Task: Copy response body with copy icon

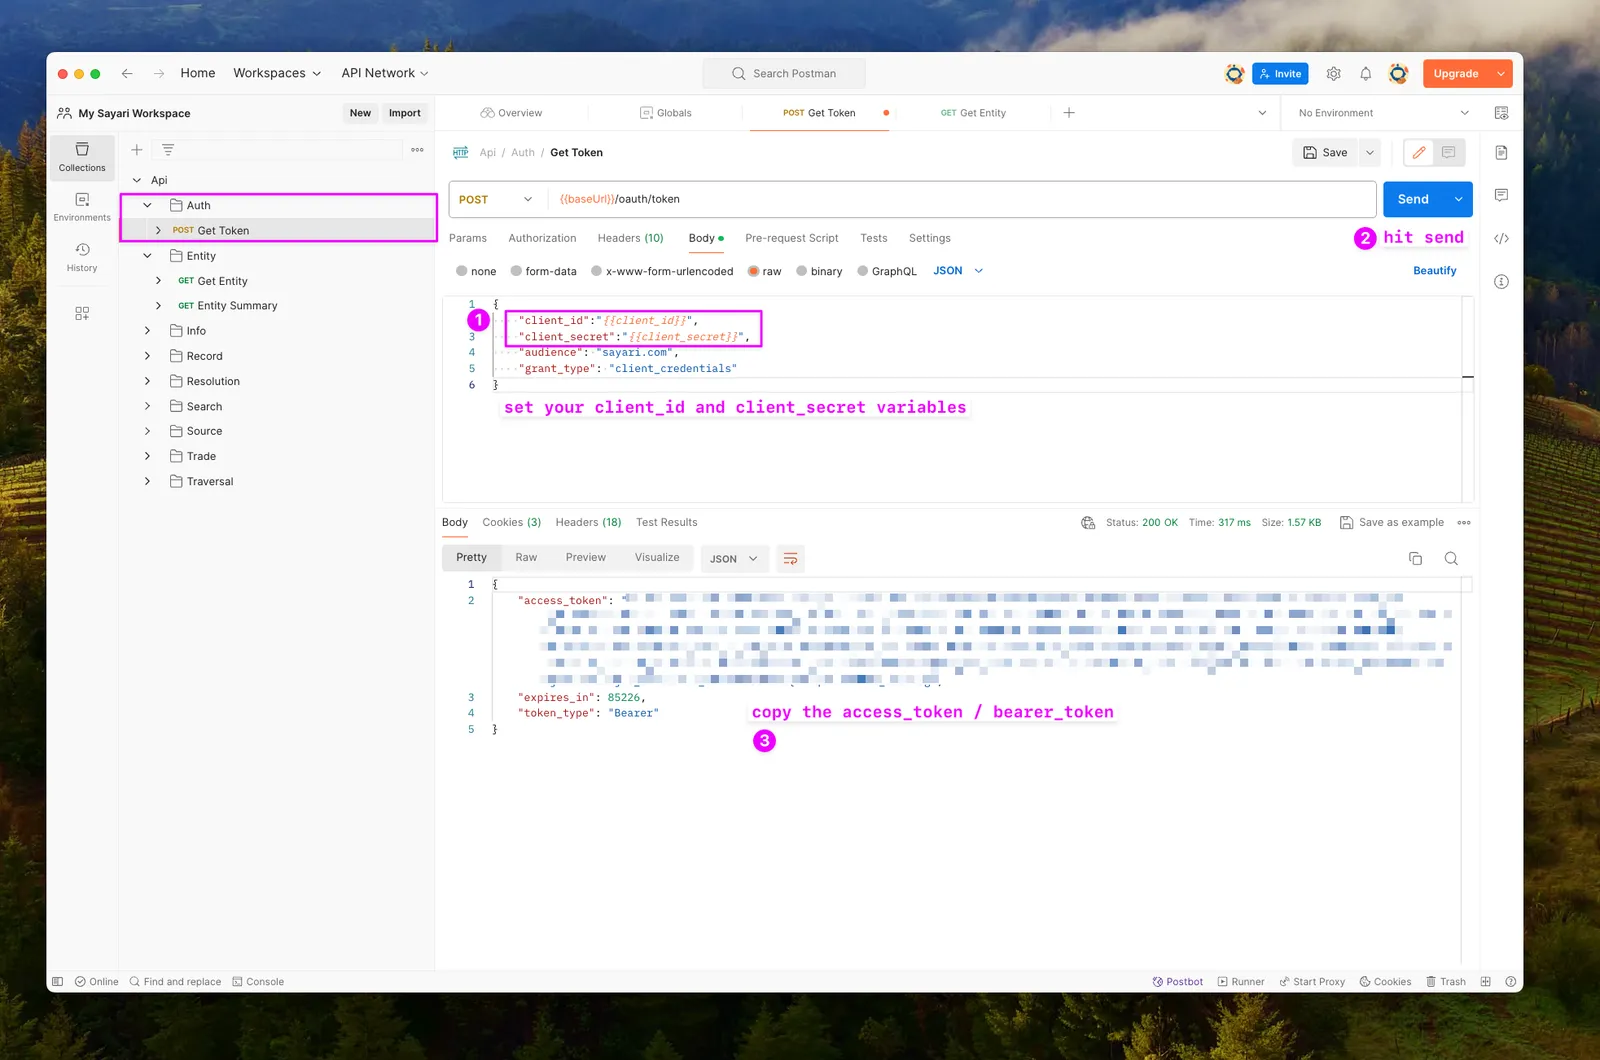Action: [x=1415, y=558]
